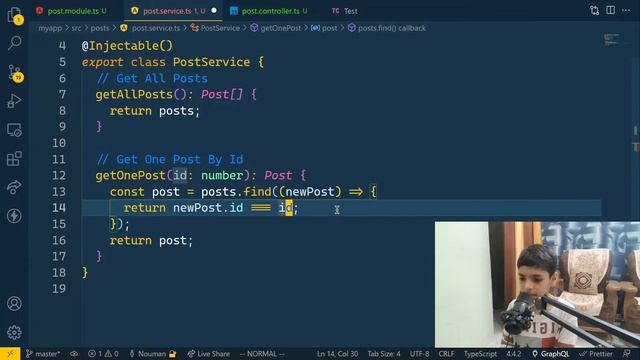Click the eye icon in status bar

click(x=74, y=354)
